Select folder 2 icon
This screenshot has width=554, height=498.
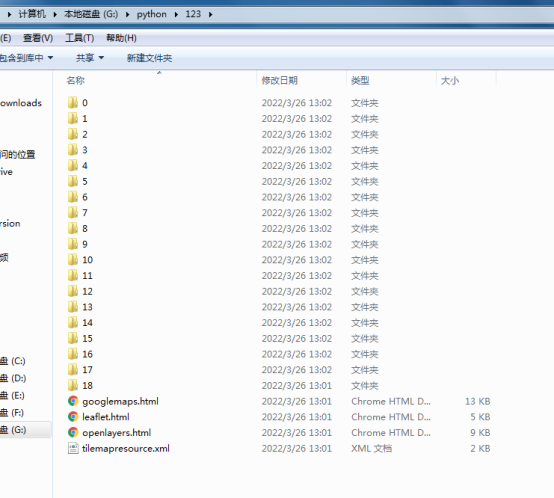[73, 134]
